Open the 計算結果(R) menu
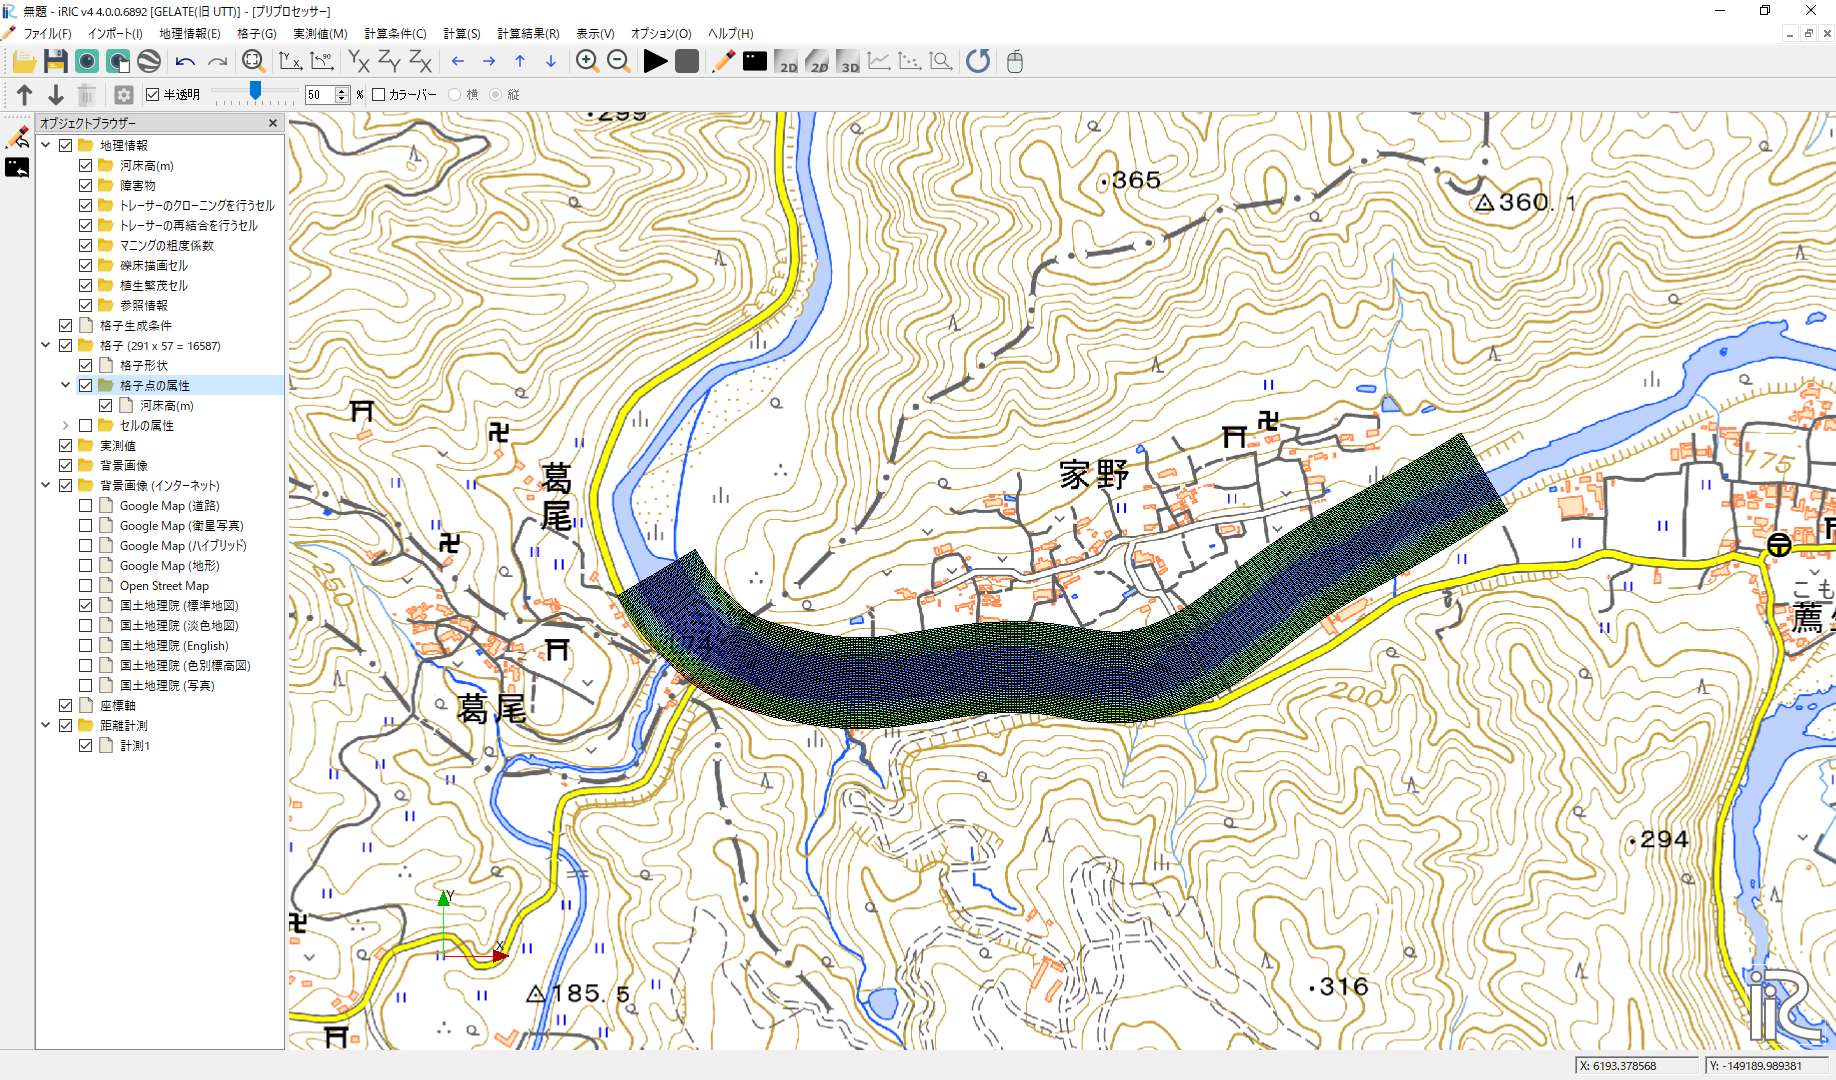 click(x=528, y=34)
